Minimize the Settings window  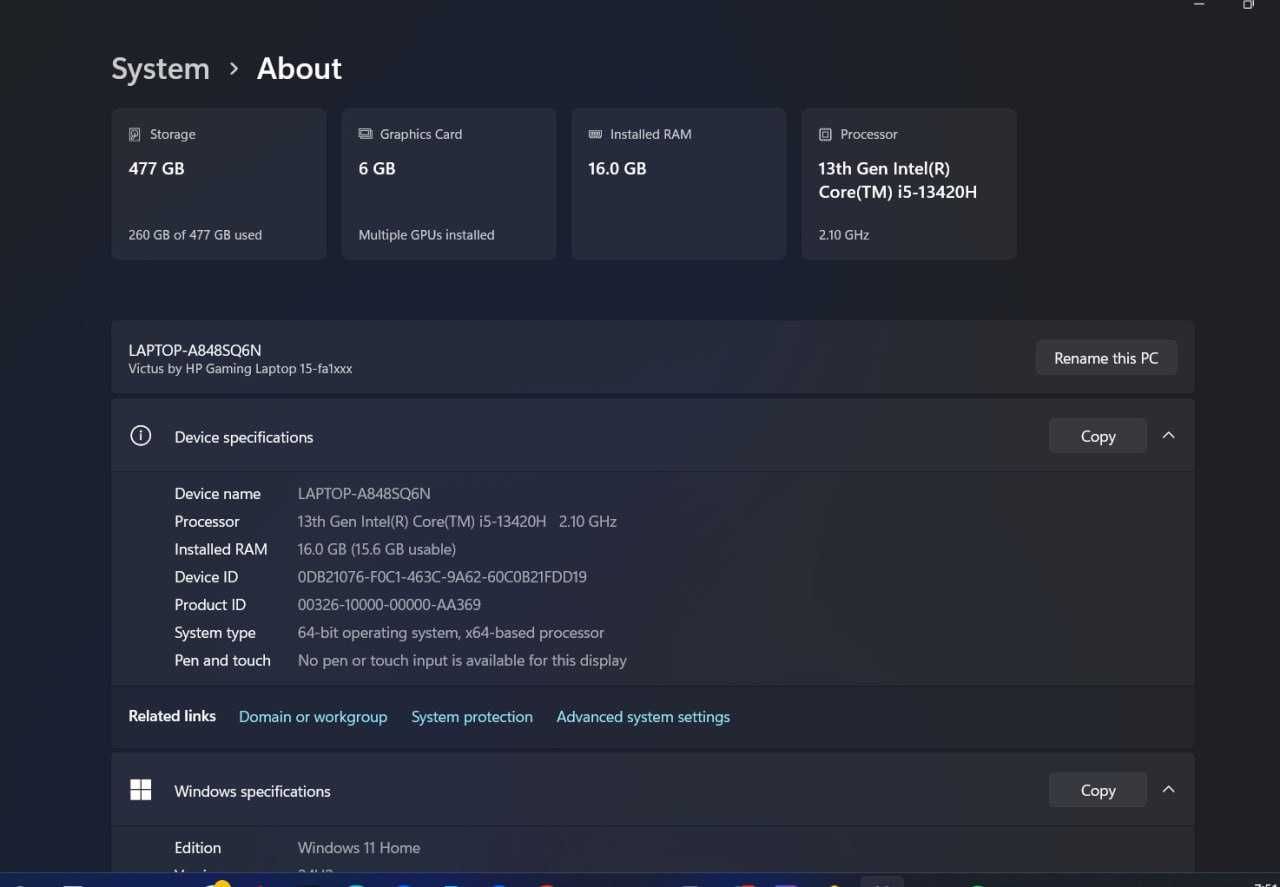1199,5
